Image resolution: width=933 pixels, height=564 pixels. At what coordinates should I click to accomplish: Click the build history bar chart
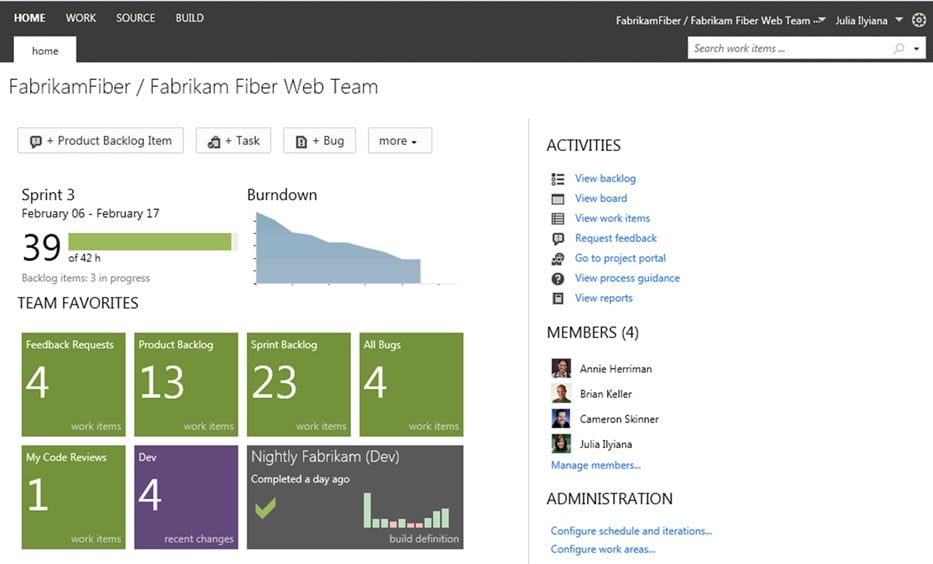pos(406,510)
